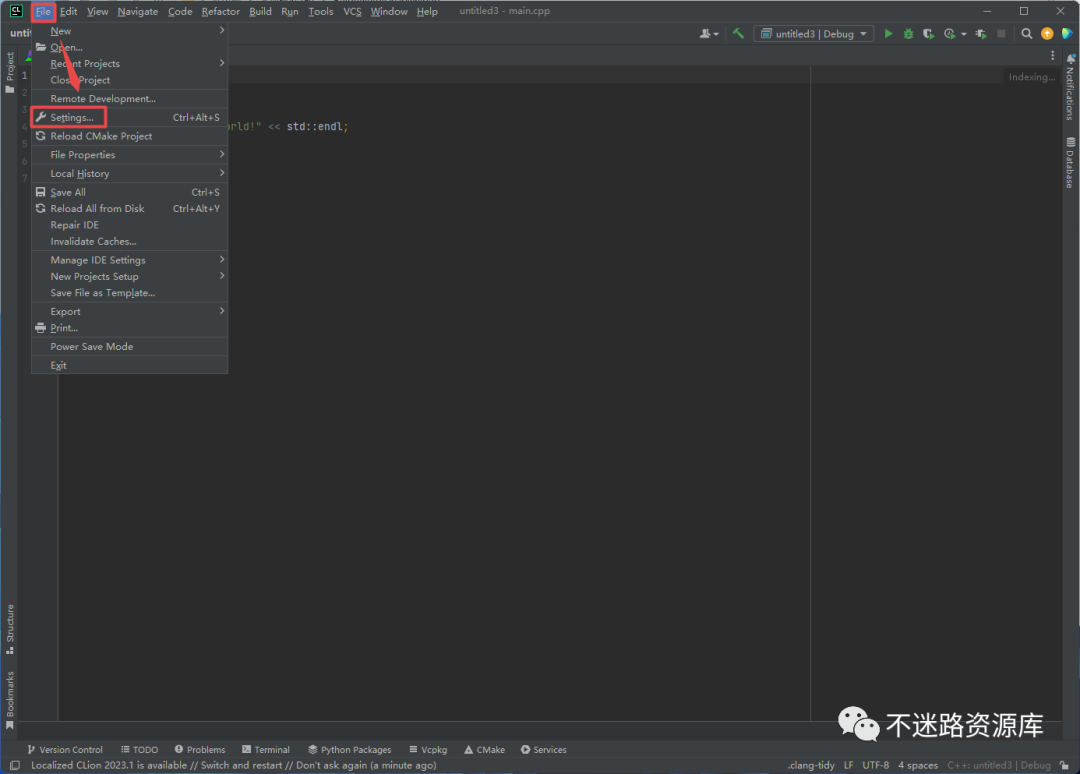Open the TODO tool tab
The width and height of the screenshot is (1080, 774).
click(x=139, y=749)
